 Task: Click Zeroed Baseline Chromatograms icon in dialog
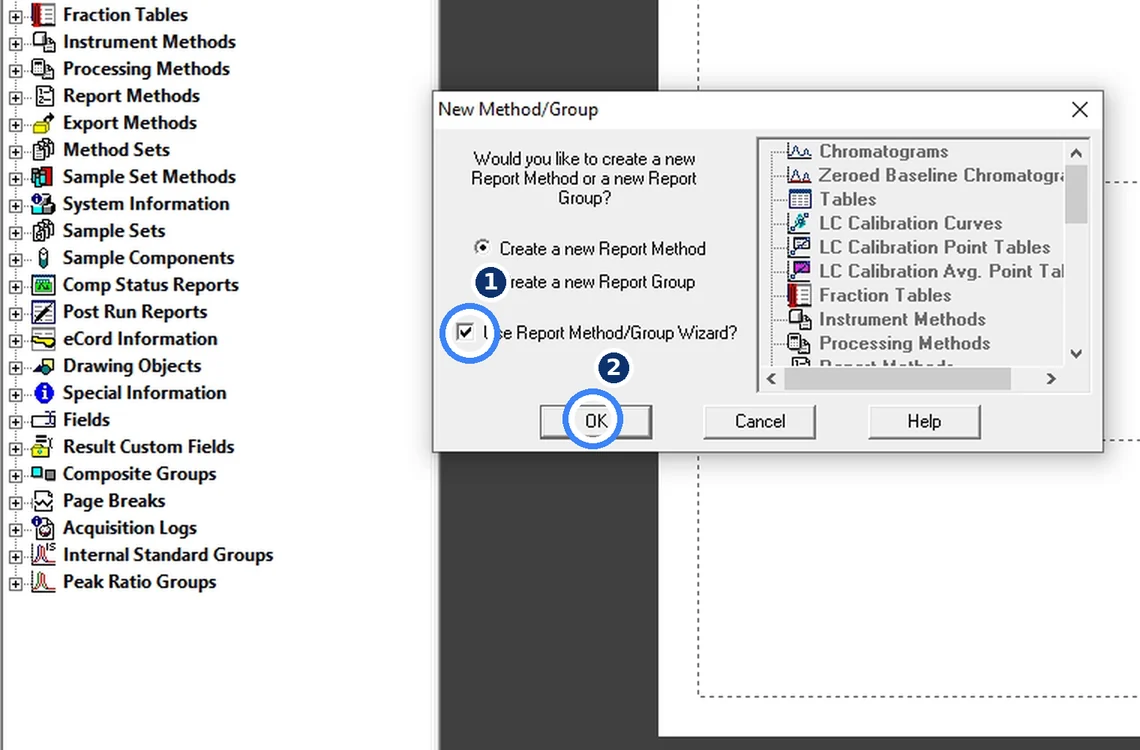click(x=799, y=175)
